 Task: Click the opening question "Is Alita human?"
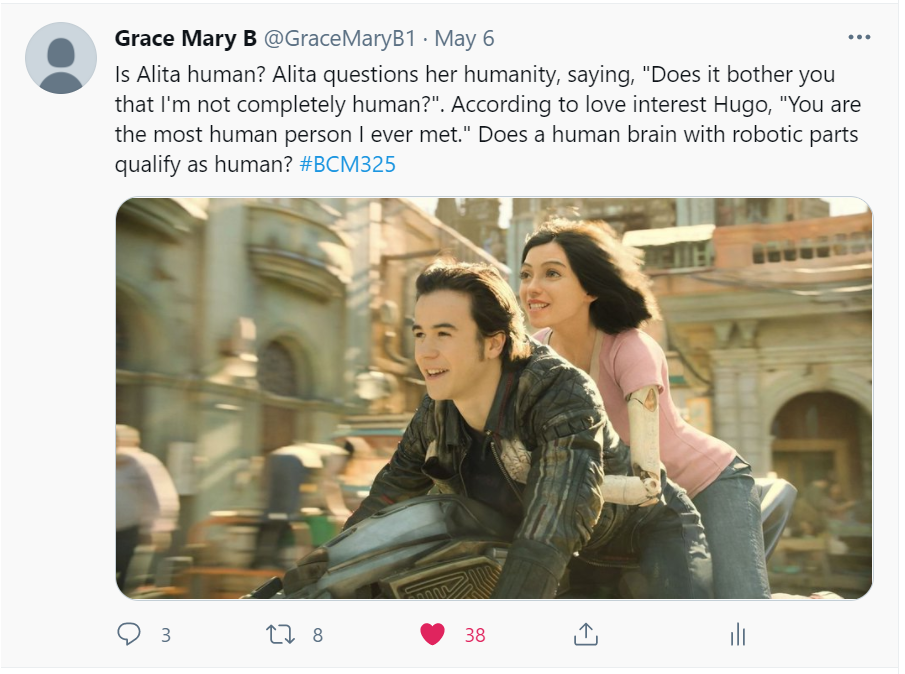coord(190,74)
